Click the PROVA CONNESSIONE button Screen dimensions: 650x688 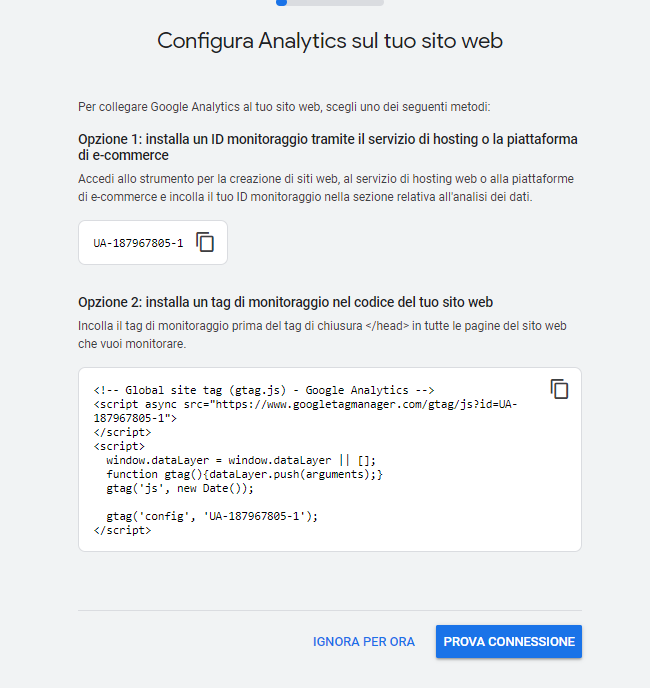point(509,641)
